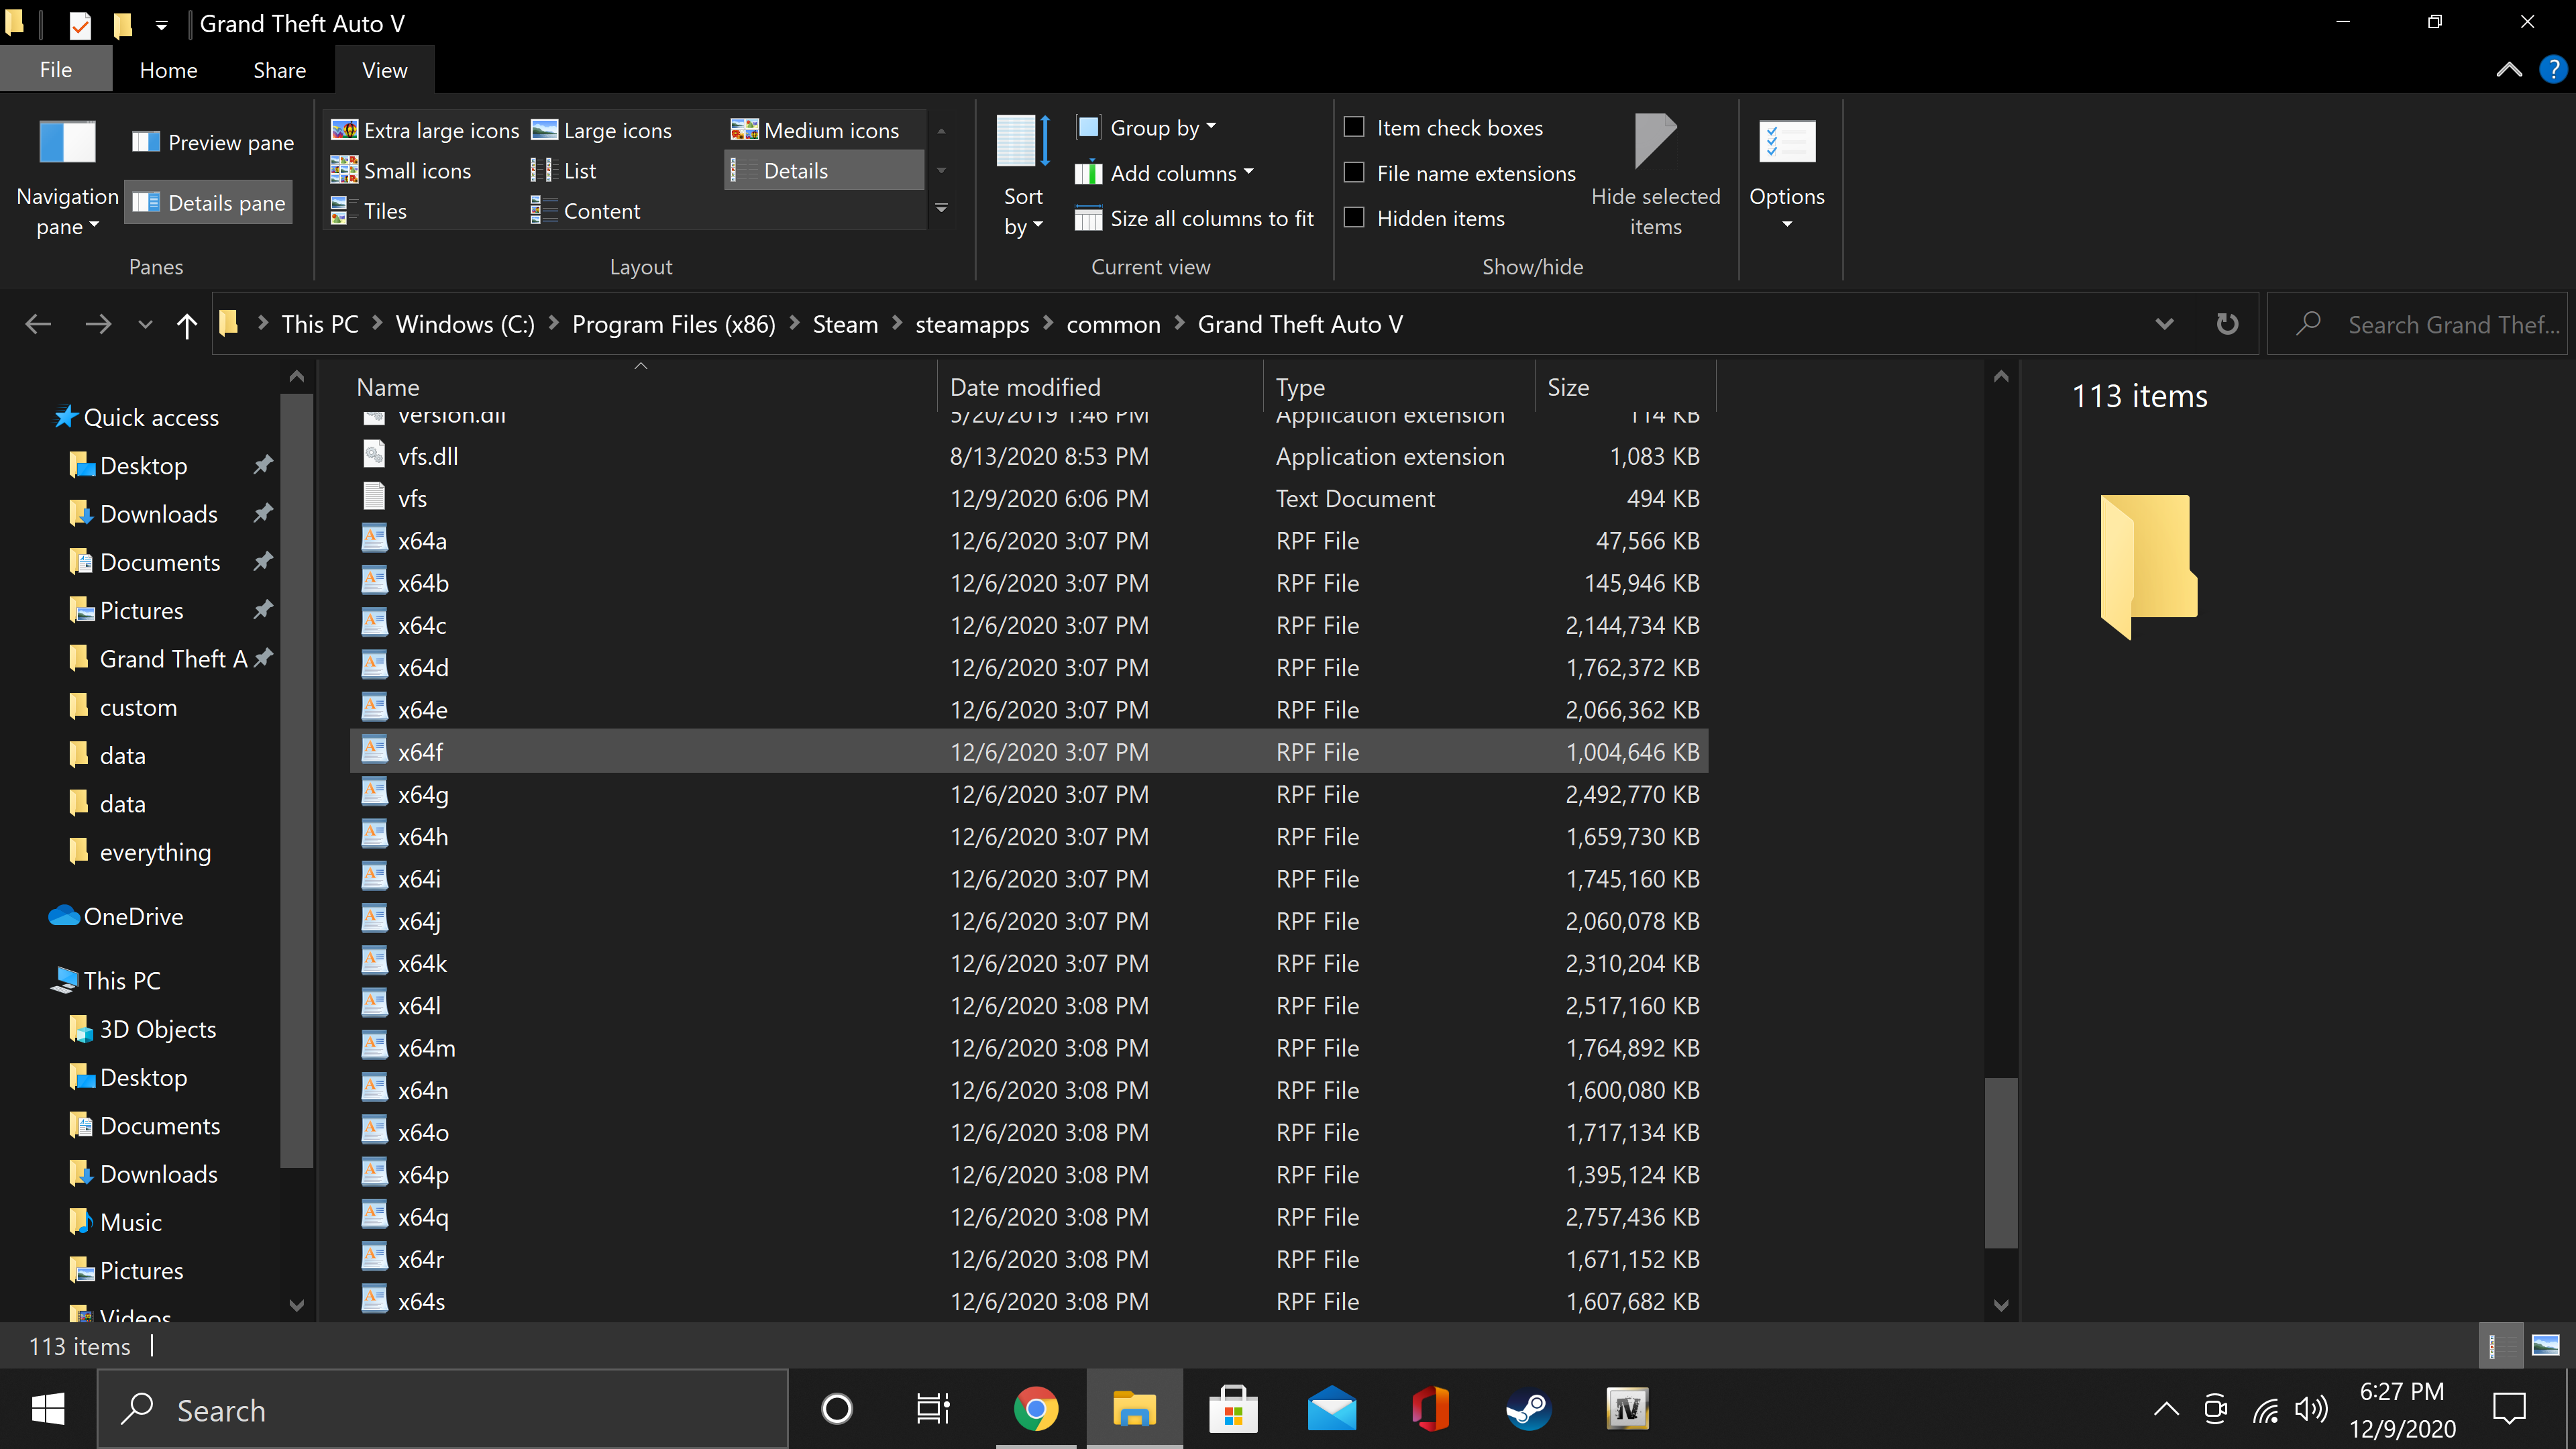Show Hidden items checkbox

(x=1354, y=218)
